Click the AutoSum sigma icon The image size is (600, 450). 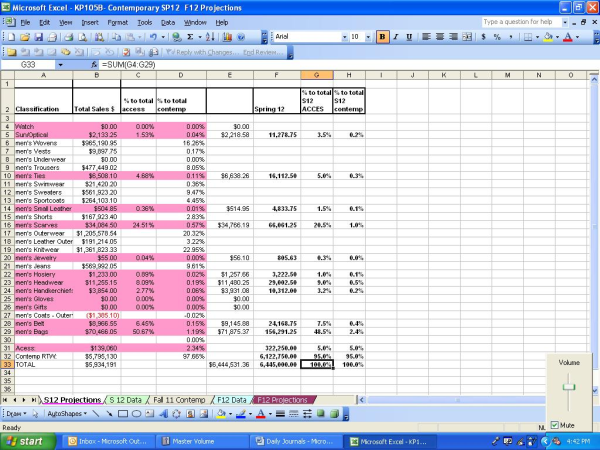[x=189, y=36]
